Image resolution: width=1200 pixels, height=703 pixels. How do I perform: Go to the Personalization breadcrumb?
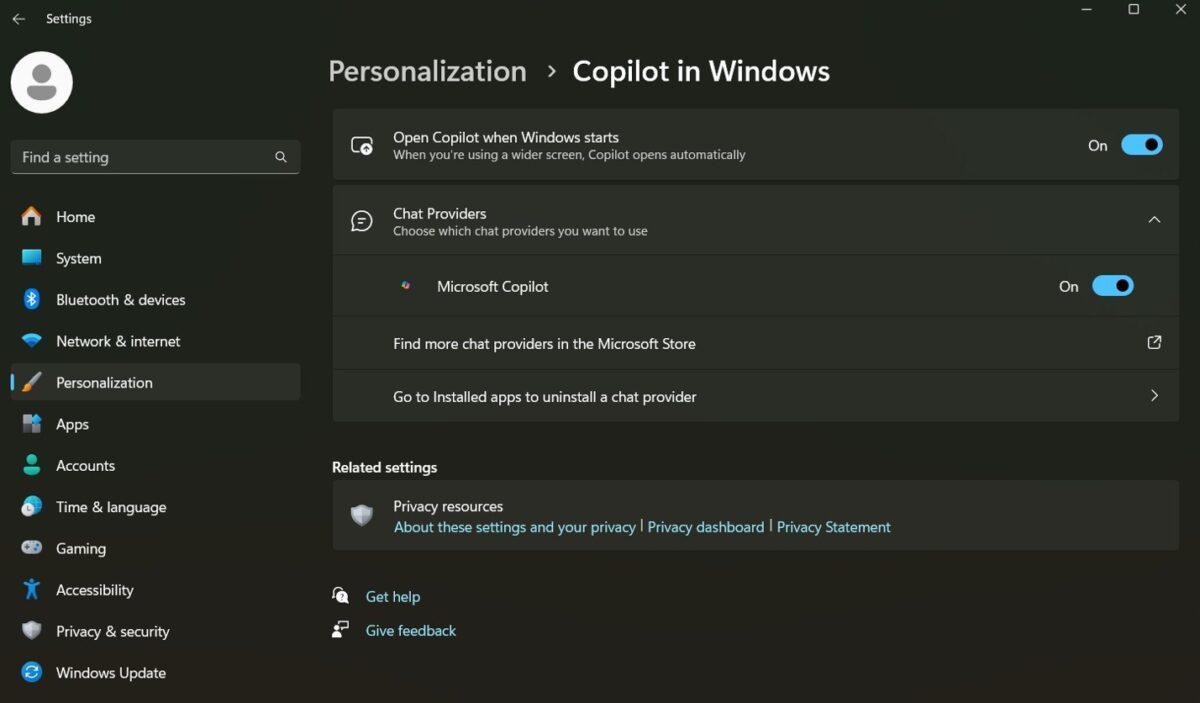[427, 72]
